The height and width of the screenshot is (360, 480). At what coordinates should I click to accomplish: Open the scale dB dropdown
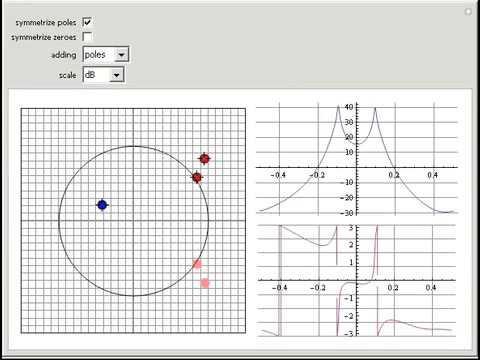[103, 75]
